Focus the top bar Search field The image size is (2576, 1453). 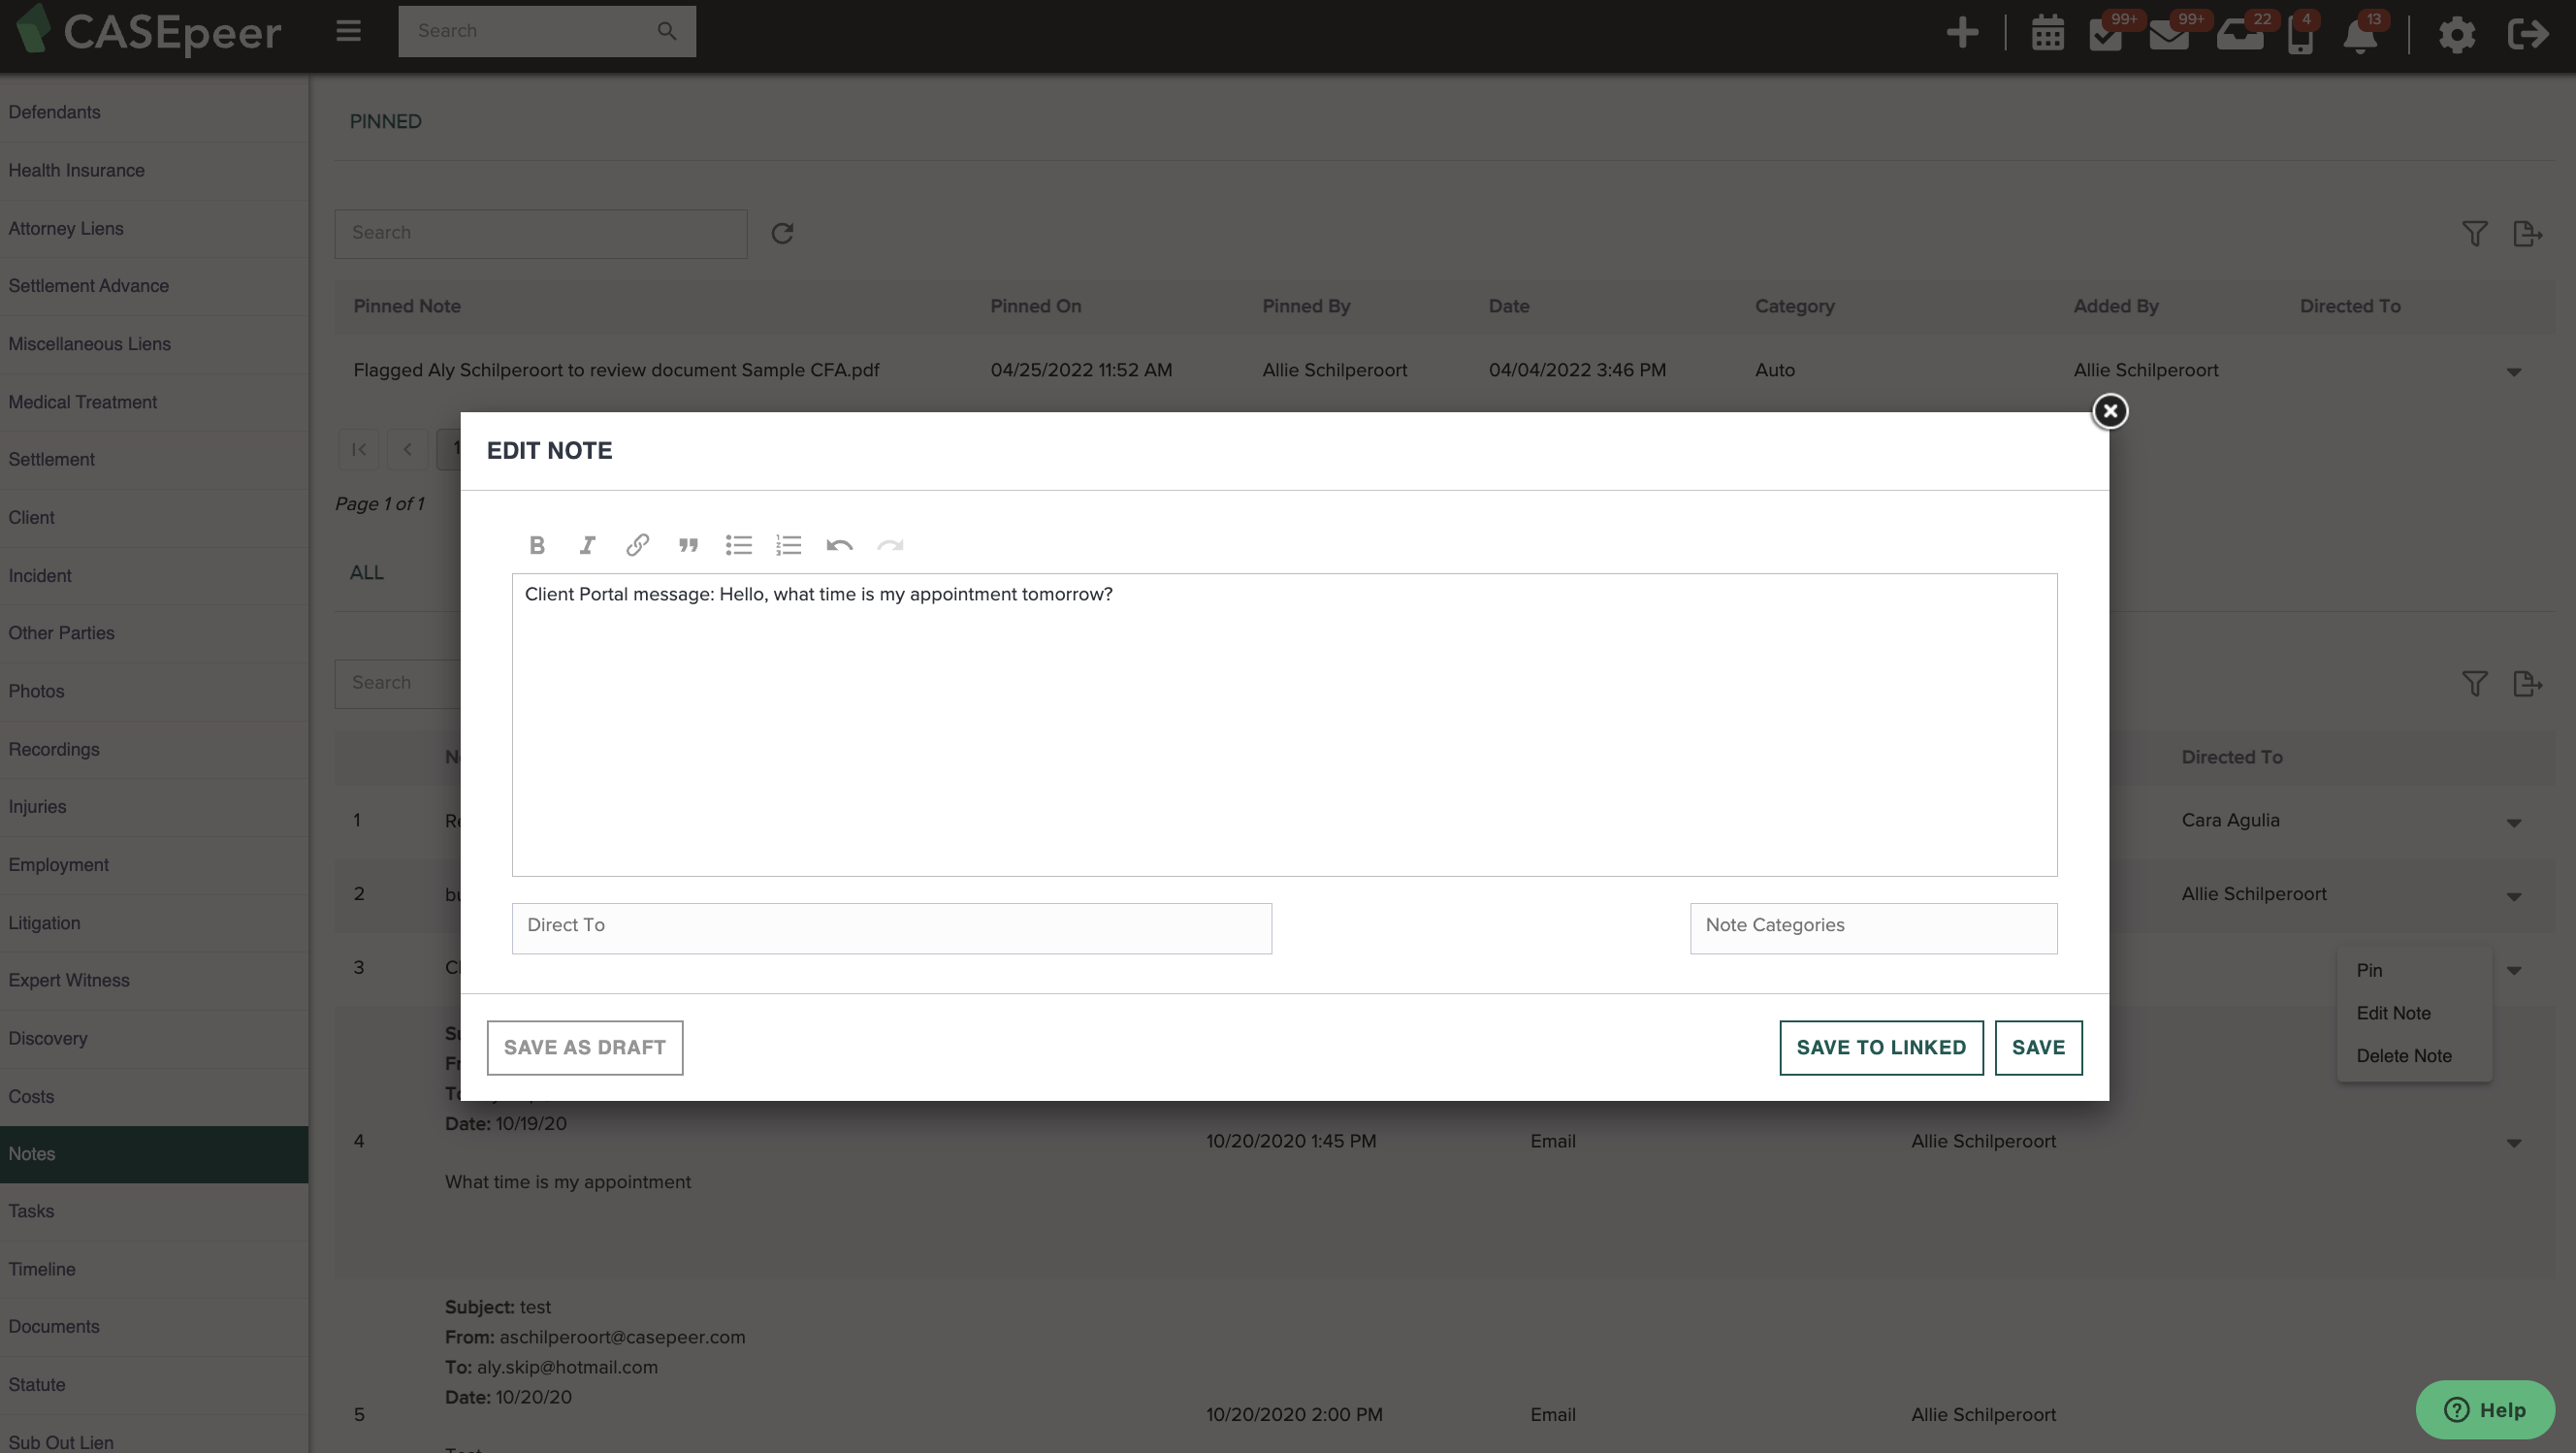click(547, 31)
